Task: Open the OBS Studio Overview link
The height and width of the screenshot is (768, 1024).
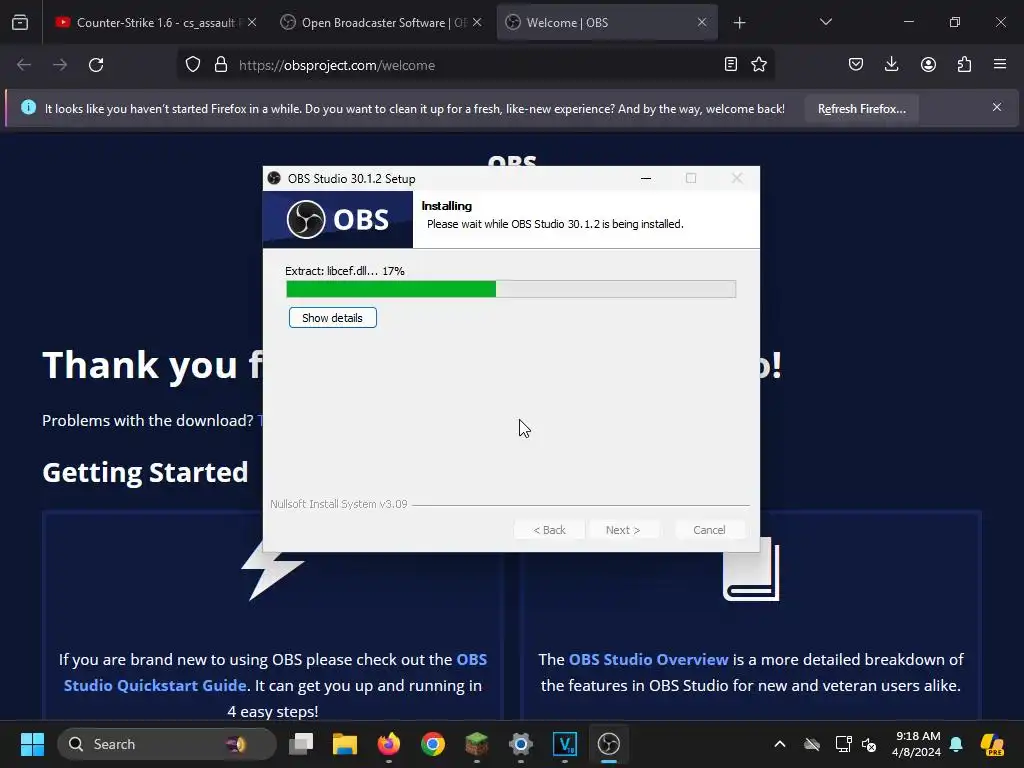Action: [648, 660]
